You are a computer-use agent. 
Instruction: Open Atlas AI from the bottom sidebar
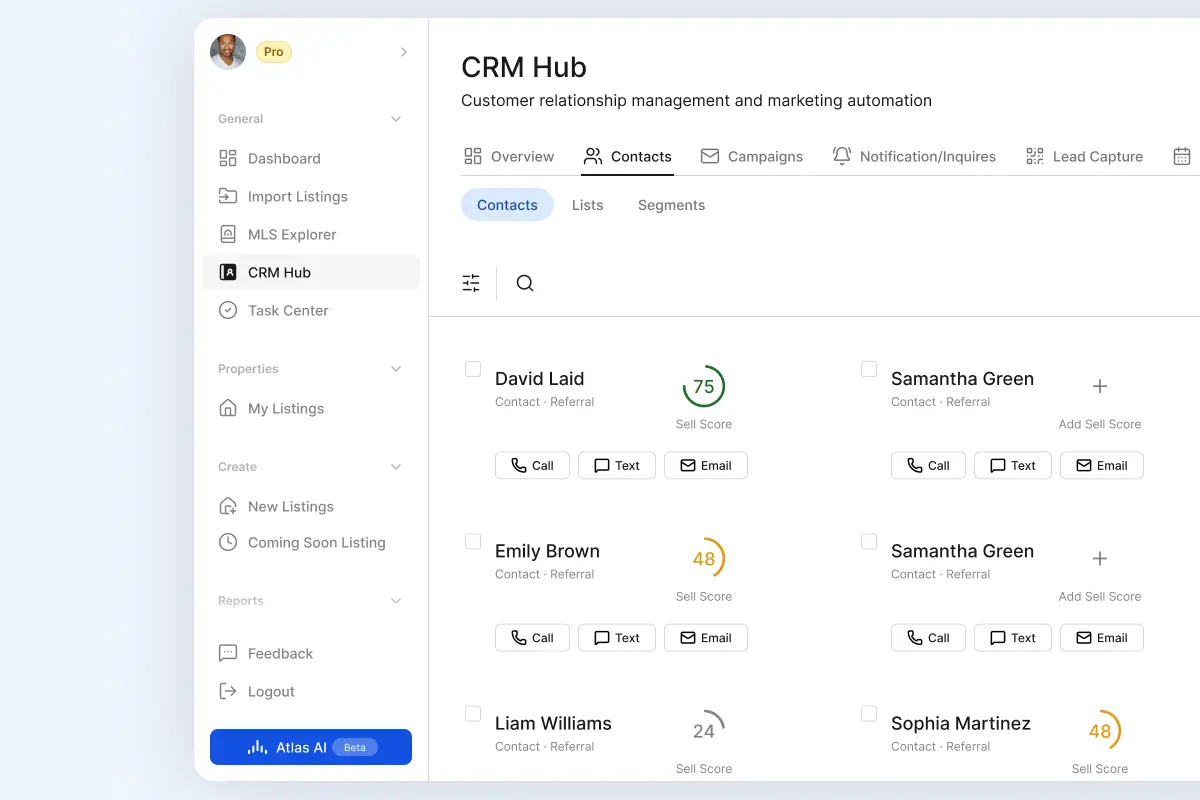(310, 747)
